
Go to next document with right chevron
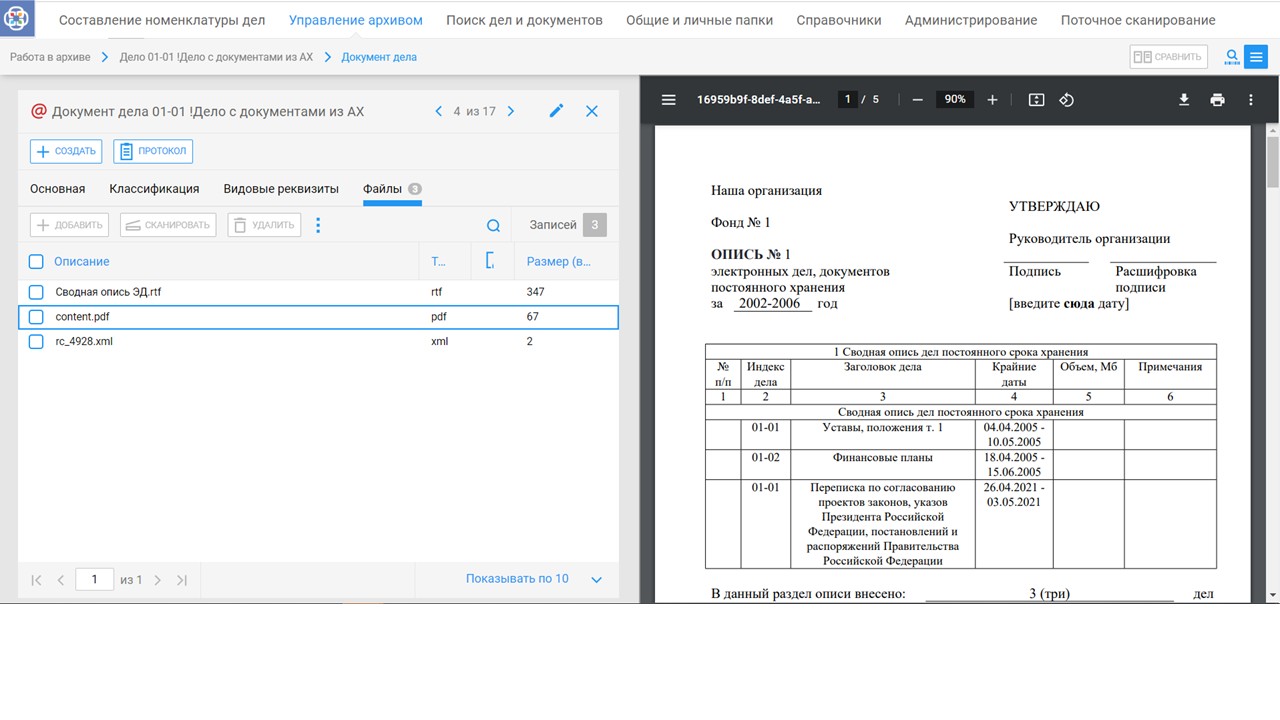pyautogui.click(x=511, y=111)
